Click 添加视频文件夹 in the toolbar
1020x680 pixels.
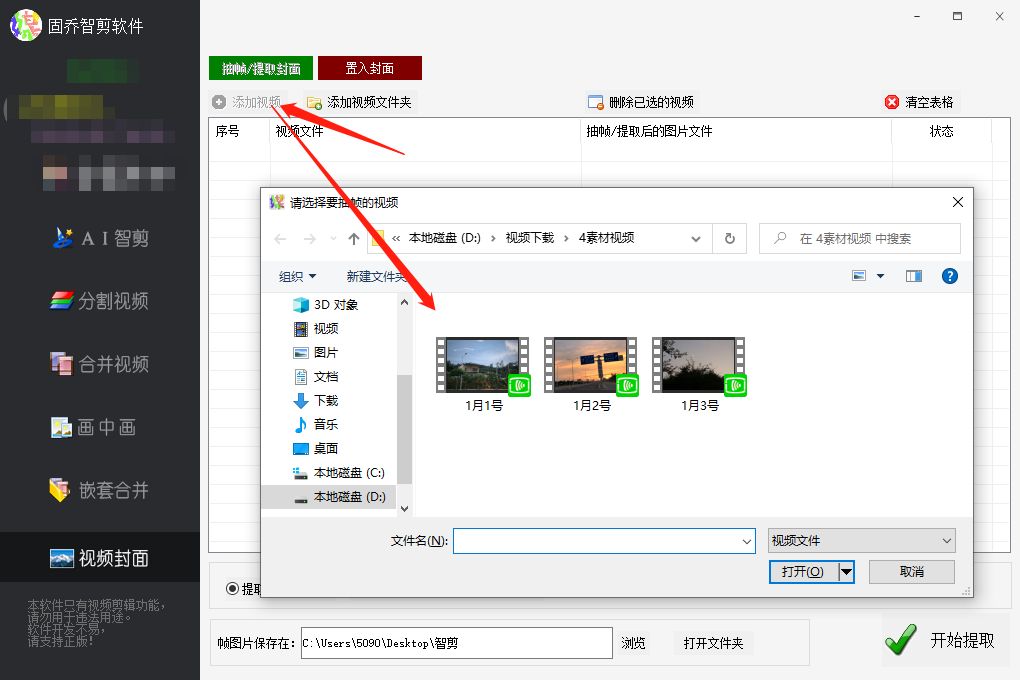[x=360, y=102]
